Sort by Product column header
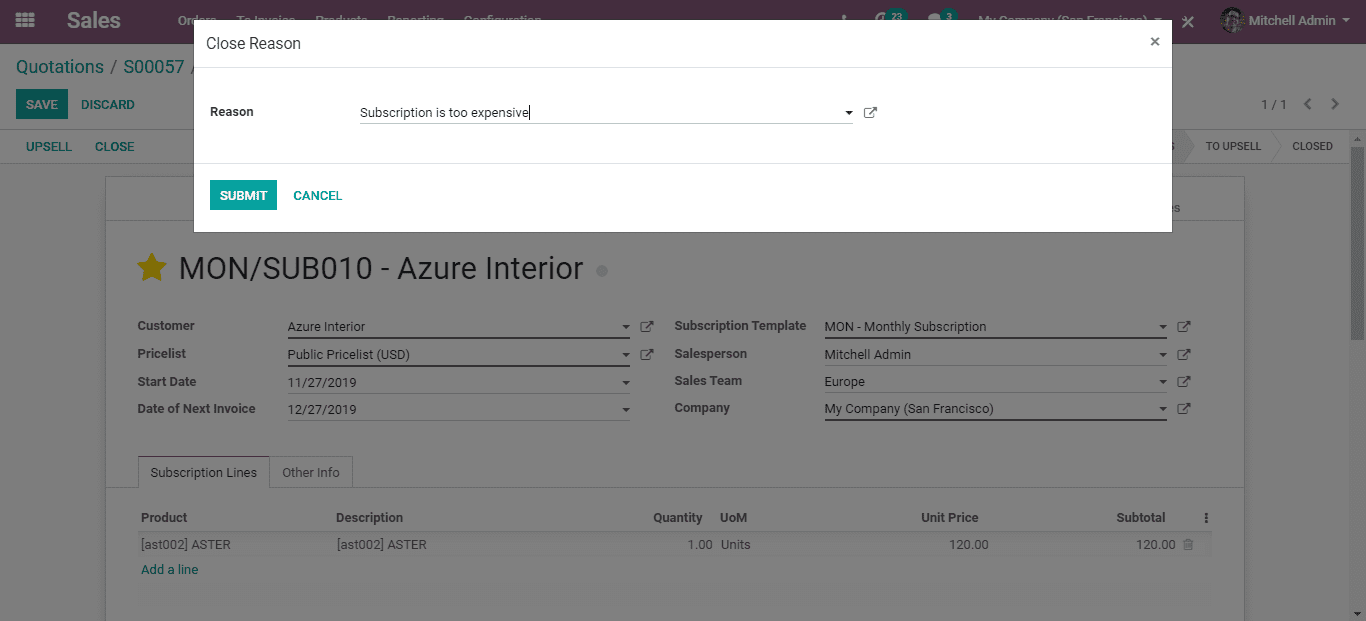 [164, 518]
